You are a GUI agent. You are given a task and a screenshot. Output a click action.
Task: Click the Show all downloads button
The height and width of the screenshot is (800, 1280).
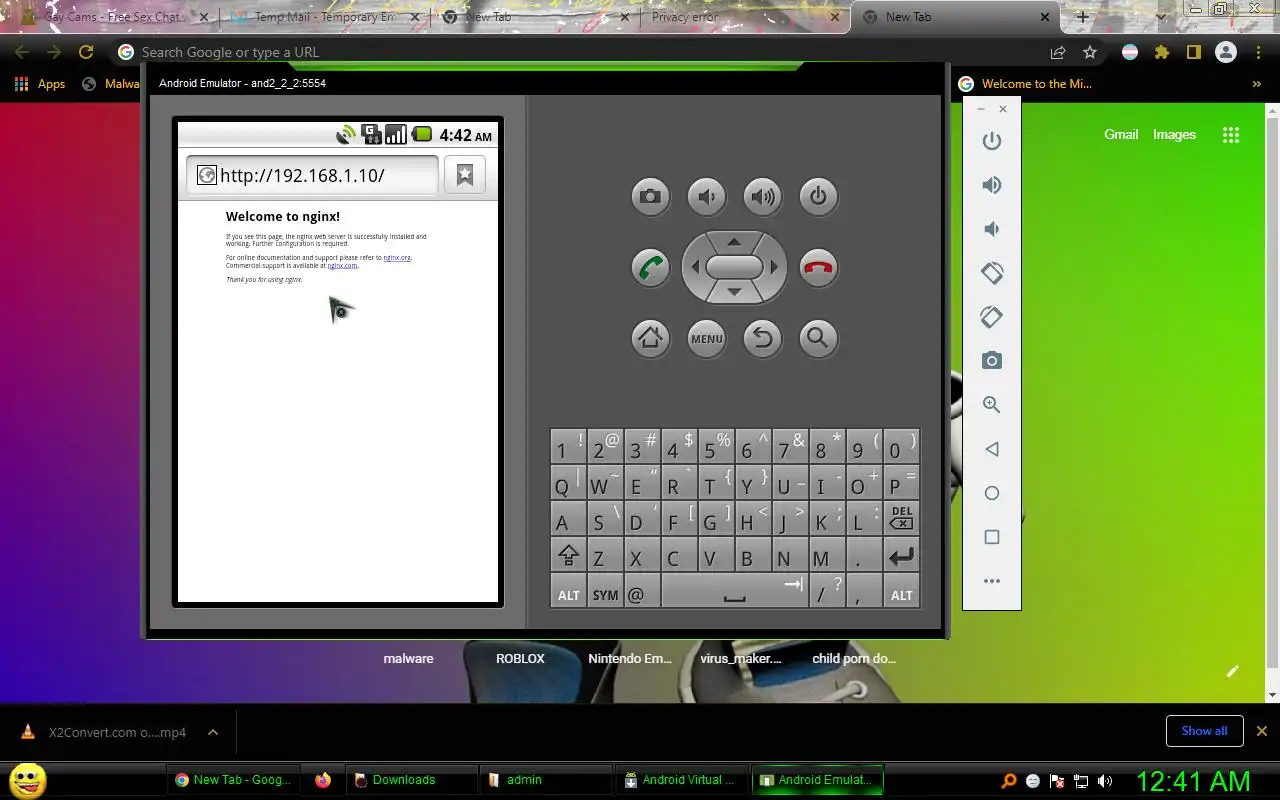pyautogui.click(x=1204, y=731)
